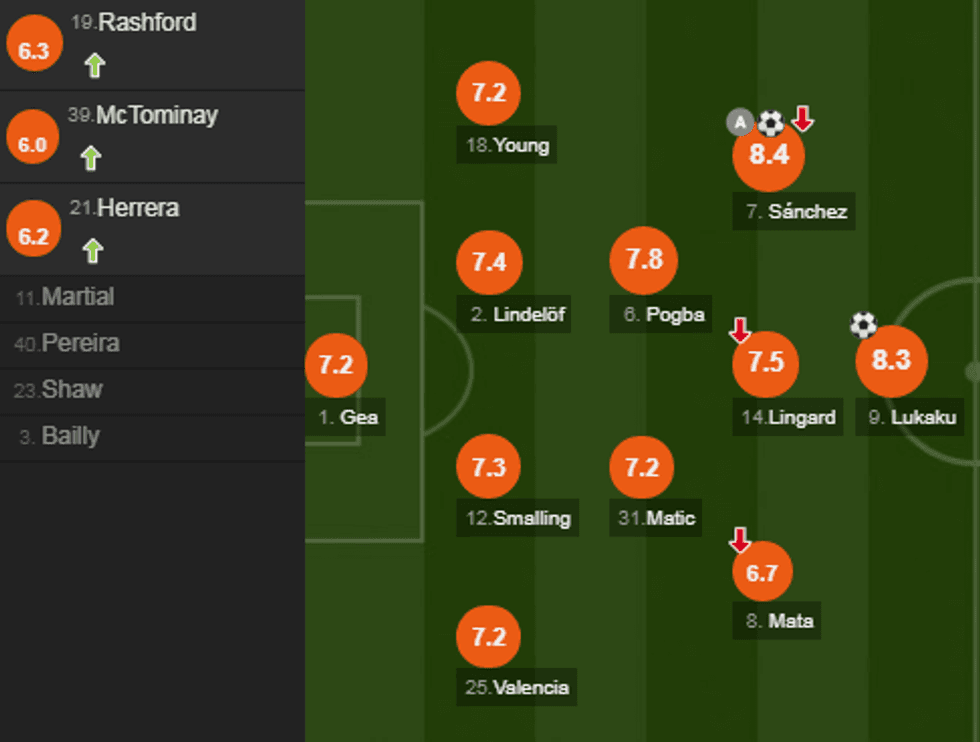Screen dimensions: 980x742
Task: Click Herrera's green substituted-on arrow
Action: [93, 250]
